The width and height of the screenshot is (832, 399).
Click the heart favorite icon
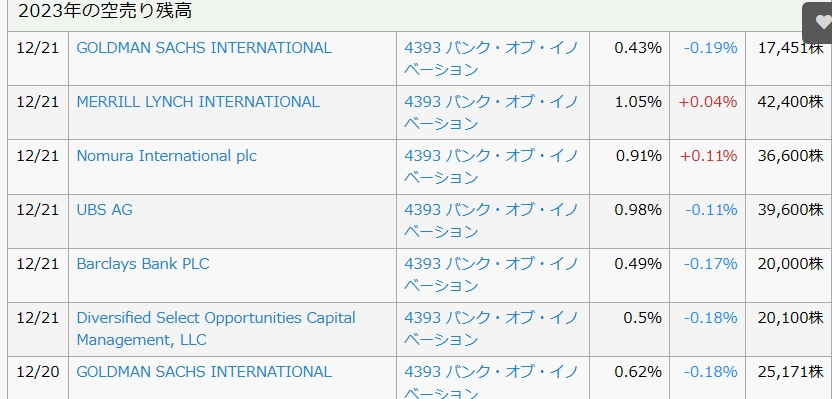coord(822,22)
